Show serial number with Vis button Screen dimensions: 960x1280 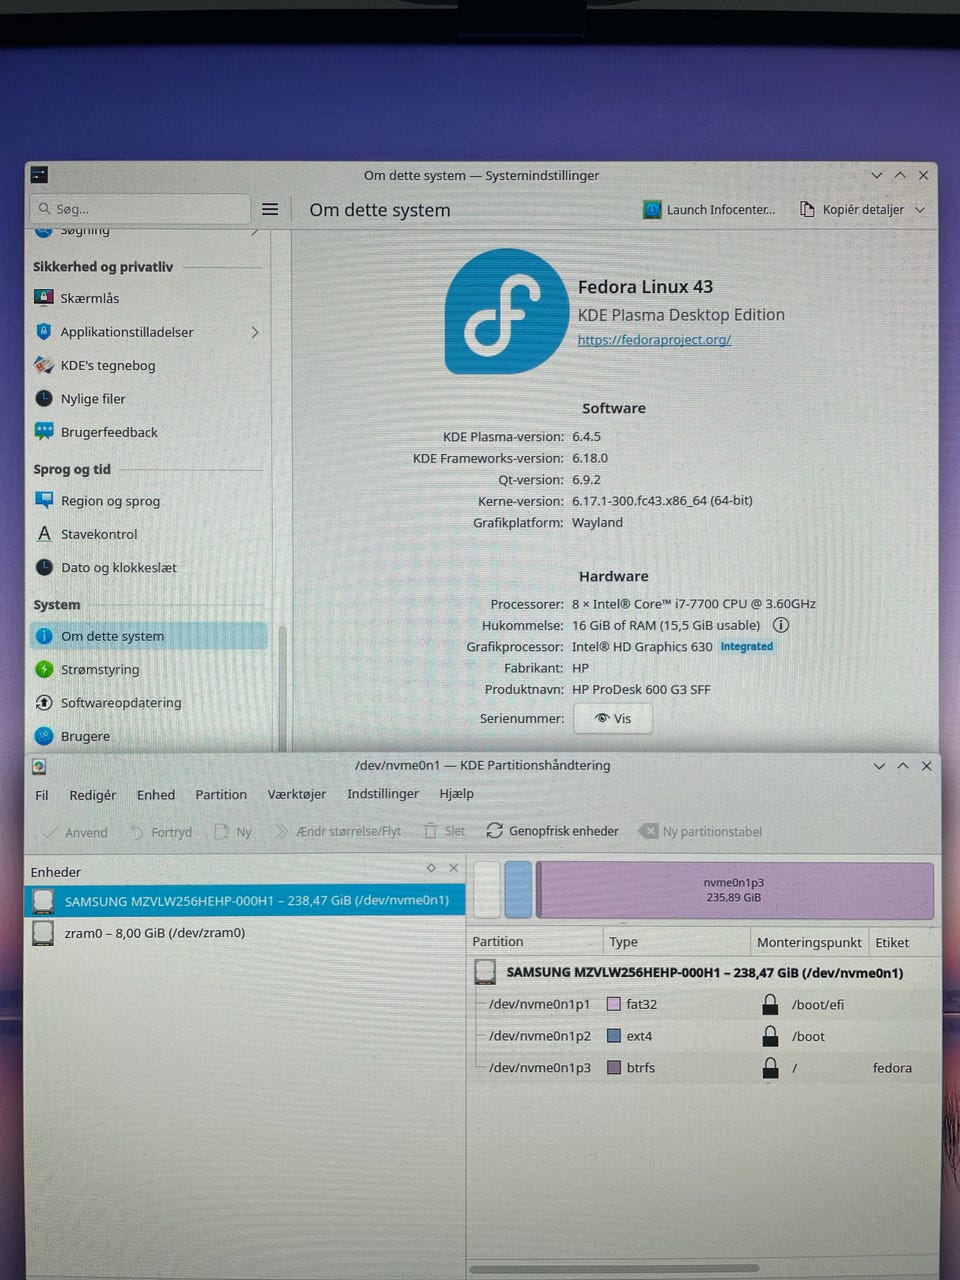[613, 718]
